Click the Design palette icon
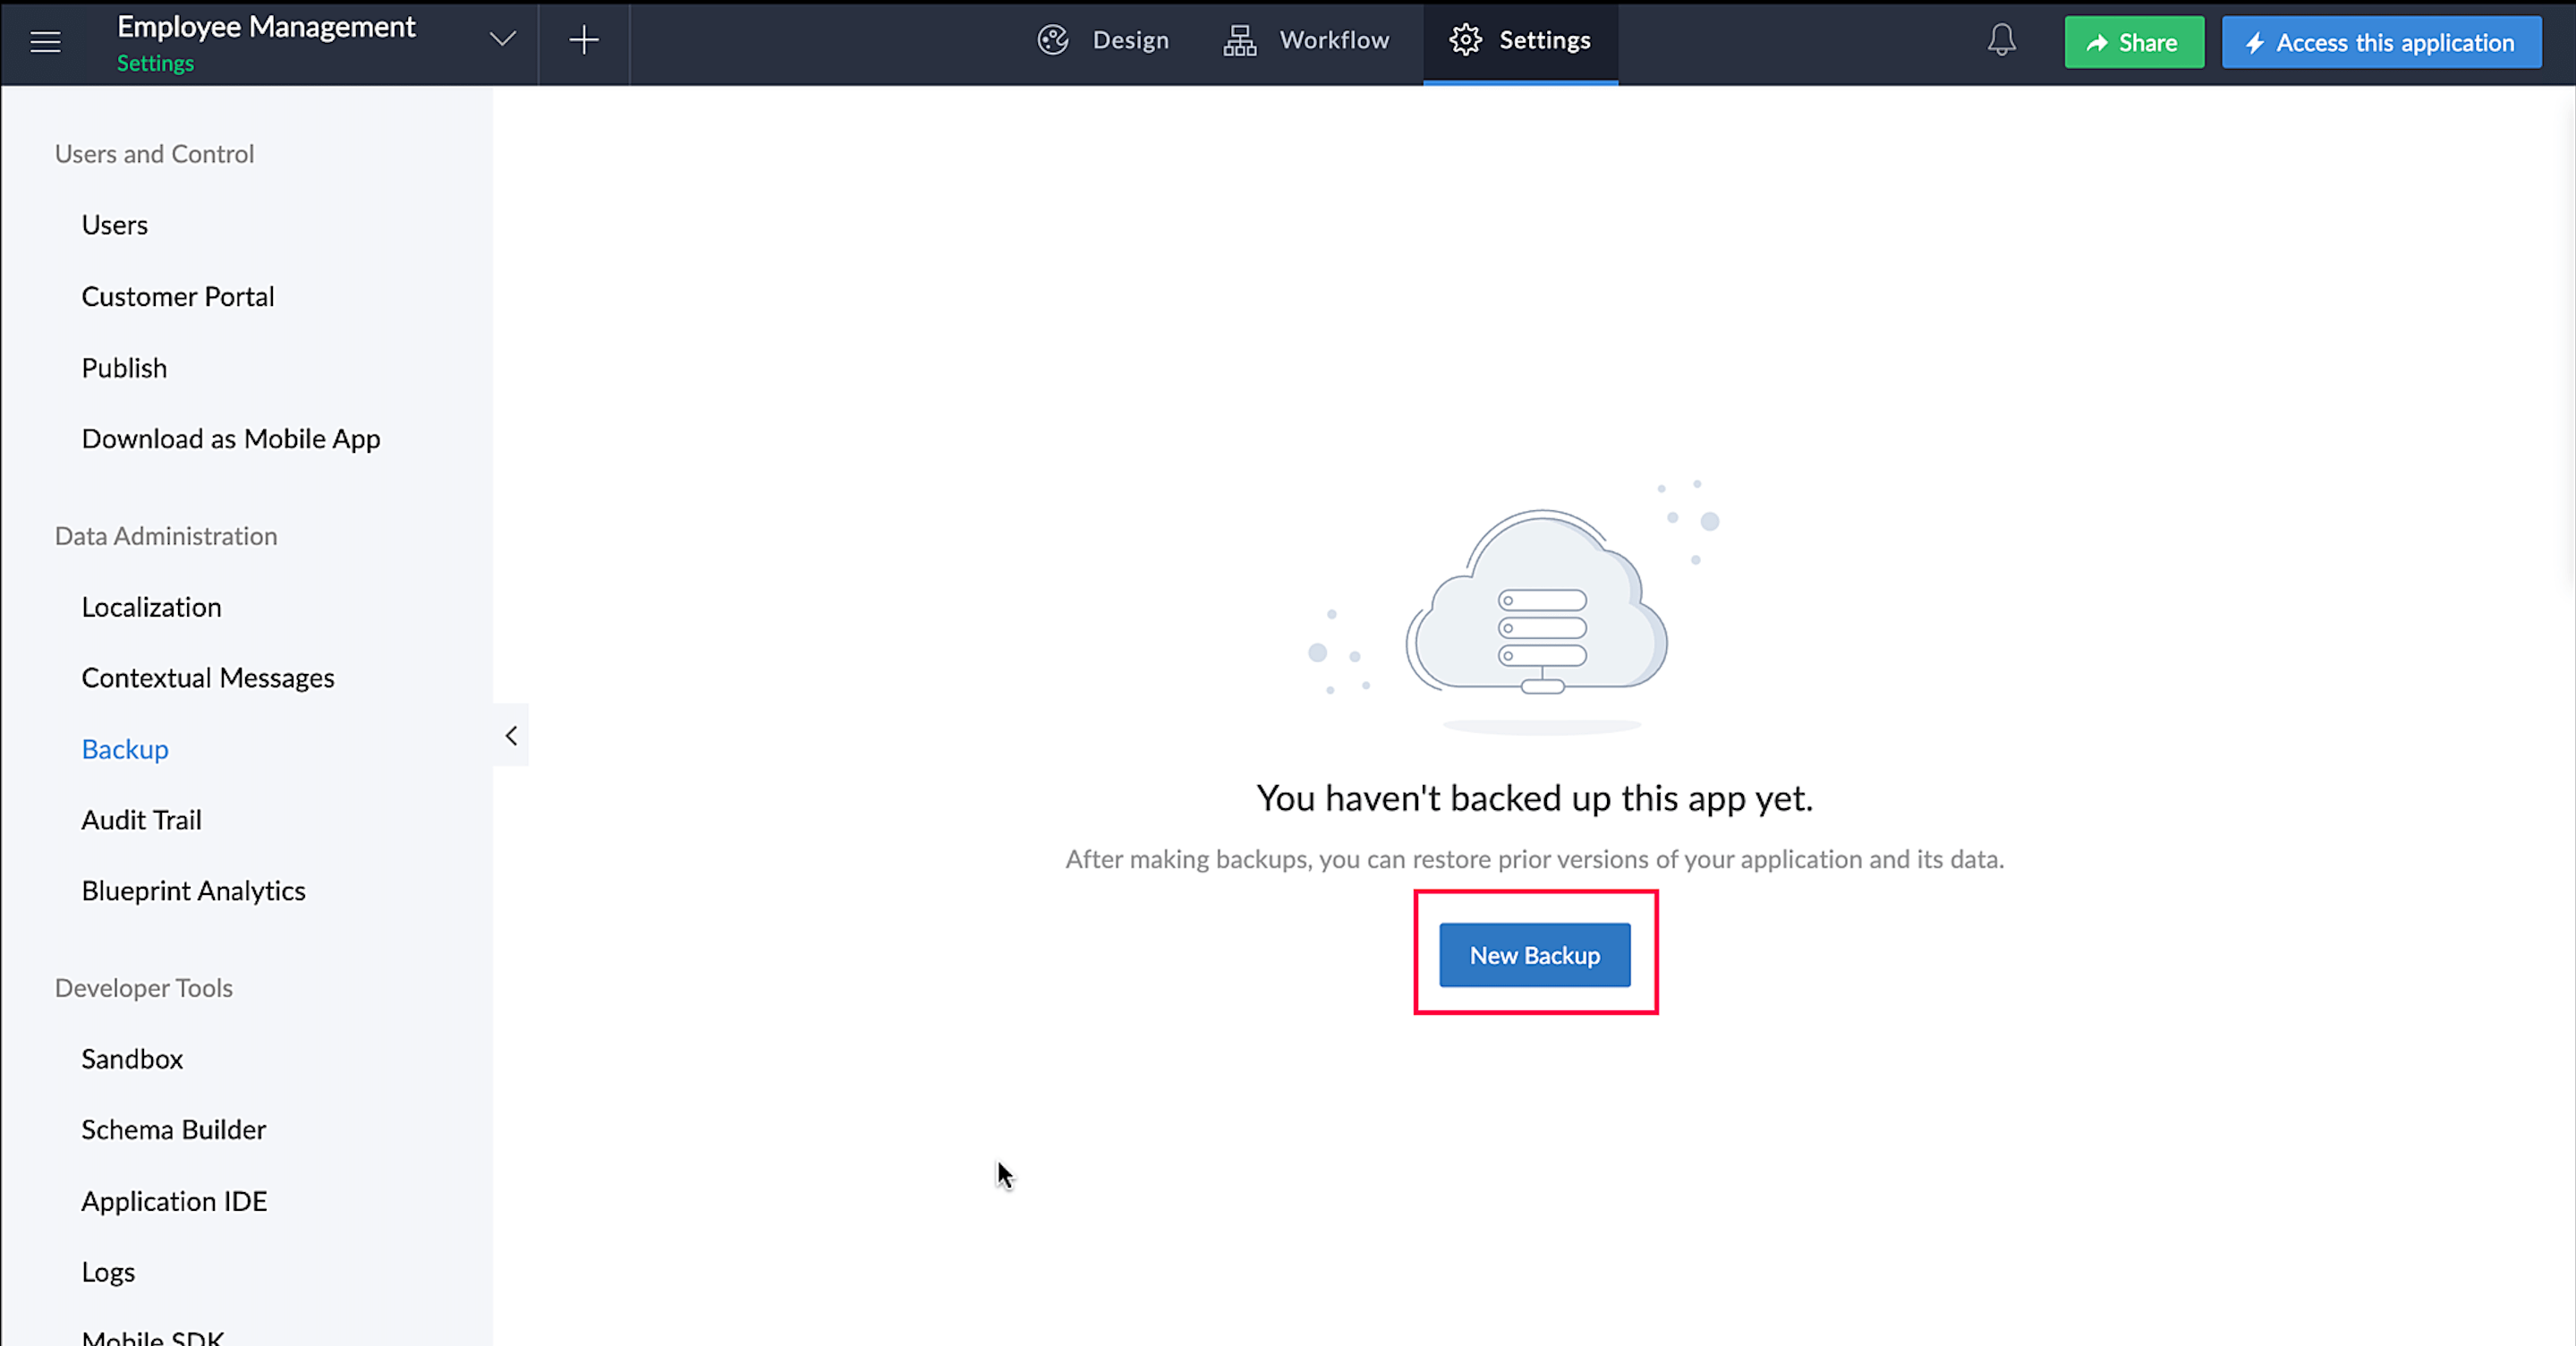Viewport: 2576px width, 1346px height. click(1053, 41)
